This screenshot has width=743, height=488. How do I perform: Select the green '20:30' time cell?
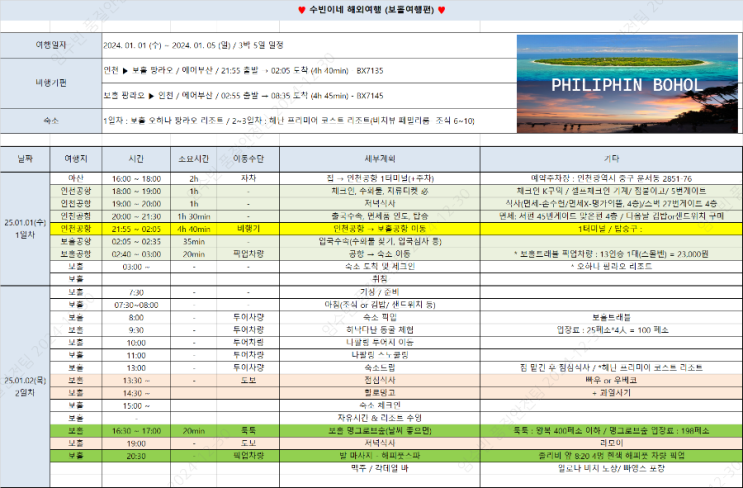[x=136, y=456]
